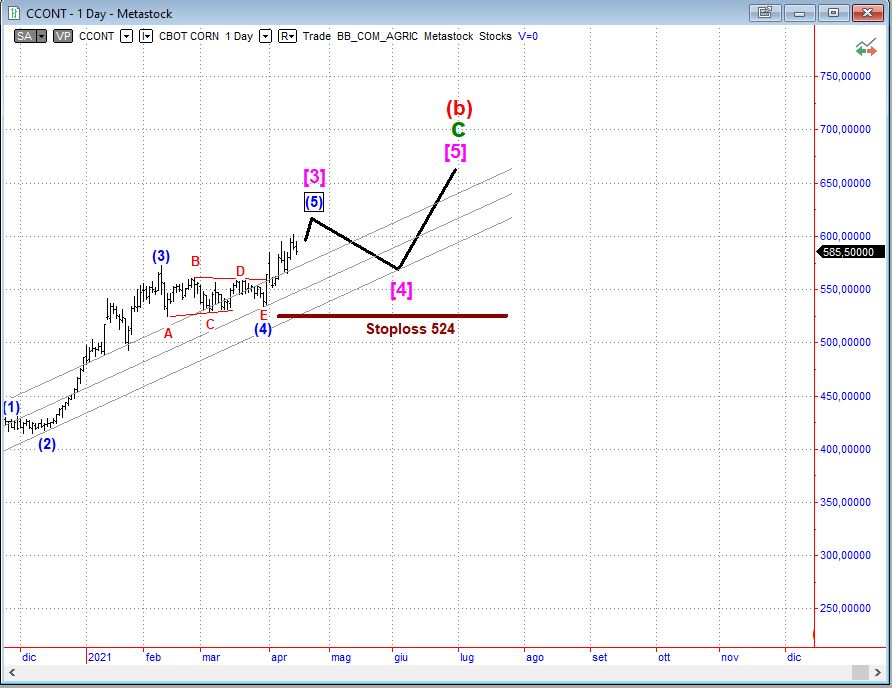The height and width of the screenshot is (688, 892).
Task: Select the magenta [5] wave label
Action: point(455,152)
